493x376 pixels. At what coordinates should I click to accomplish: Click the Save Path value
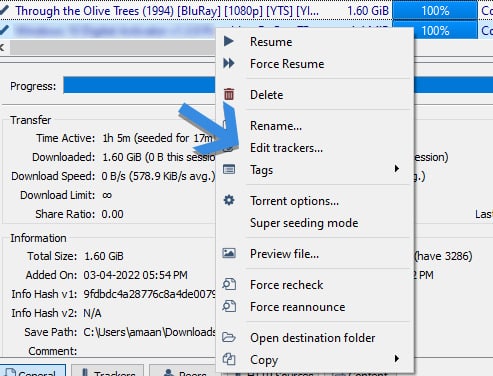click(149, 332)
